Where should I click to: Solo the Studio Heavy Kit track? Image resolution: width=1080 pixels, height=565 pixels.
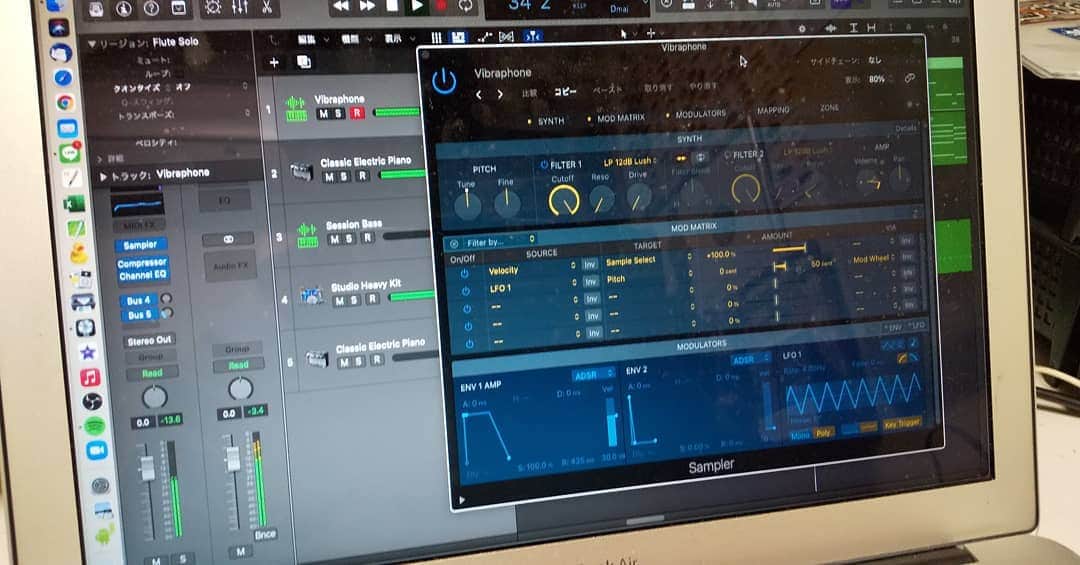(x=355, y=300)
